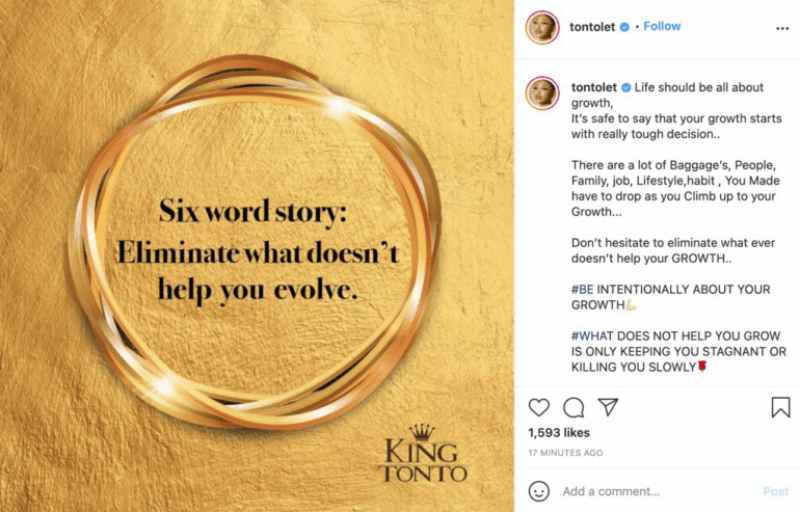
Task: Share the post via paper plane icon
Action: [606, 408]
